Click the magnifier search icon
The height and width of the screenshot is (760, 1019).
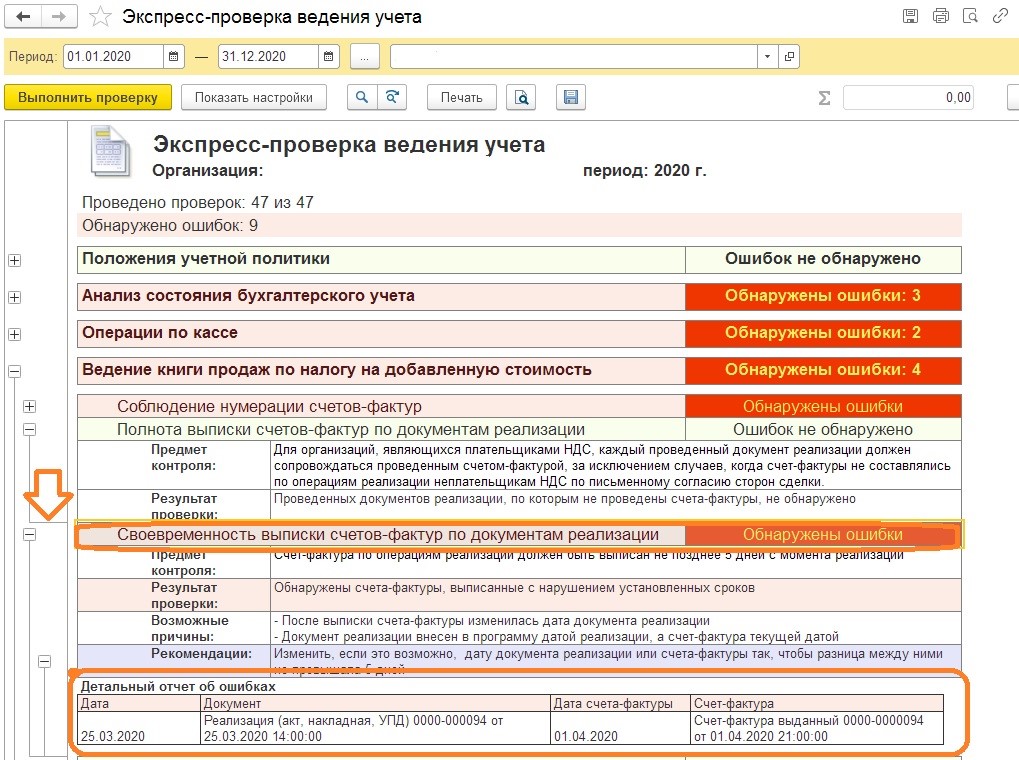[x=362, y=98]
